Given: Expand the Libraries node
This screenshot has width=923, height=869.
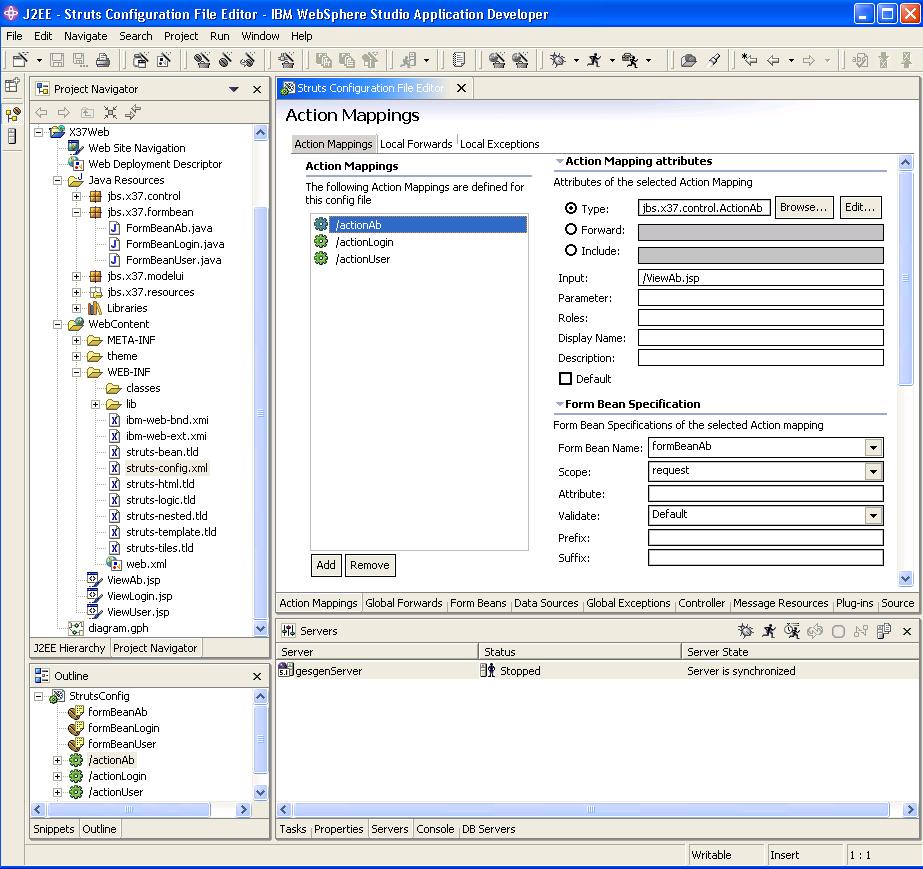Looking at the screenshot, I should (x=77, y=308).
